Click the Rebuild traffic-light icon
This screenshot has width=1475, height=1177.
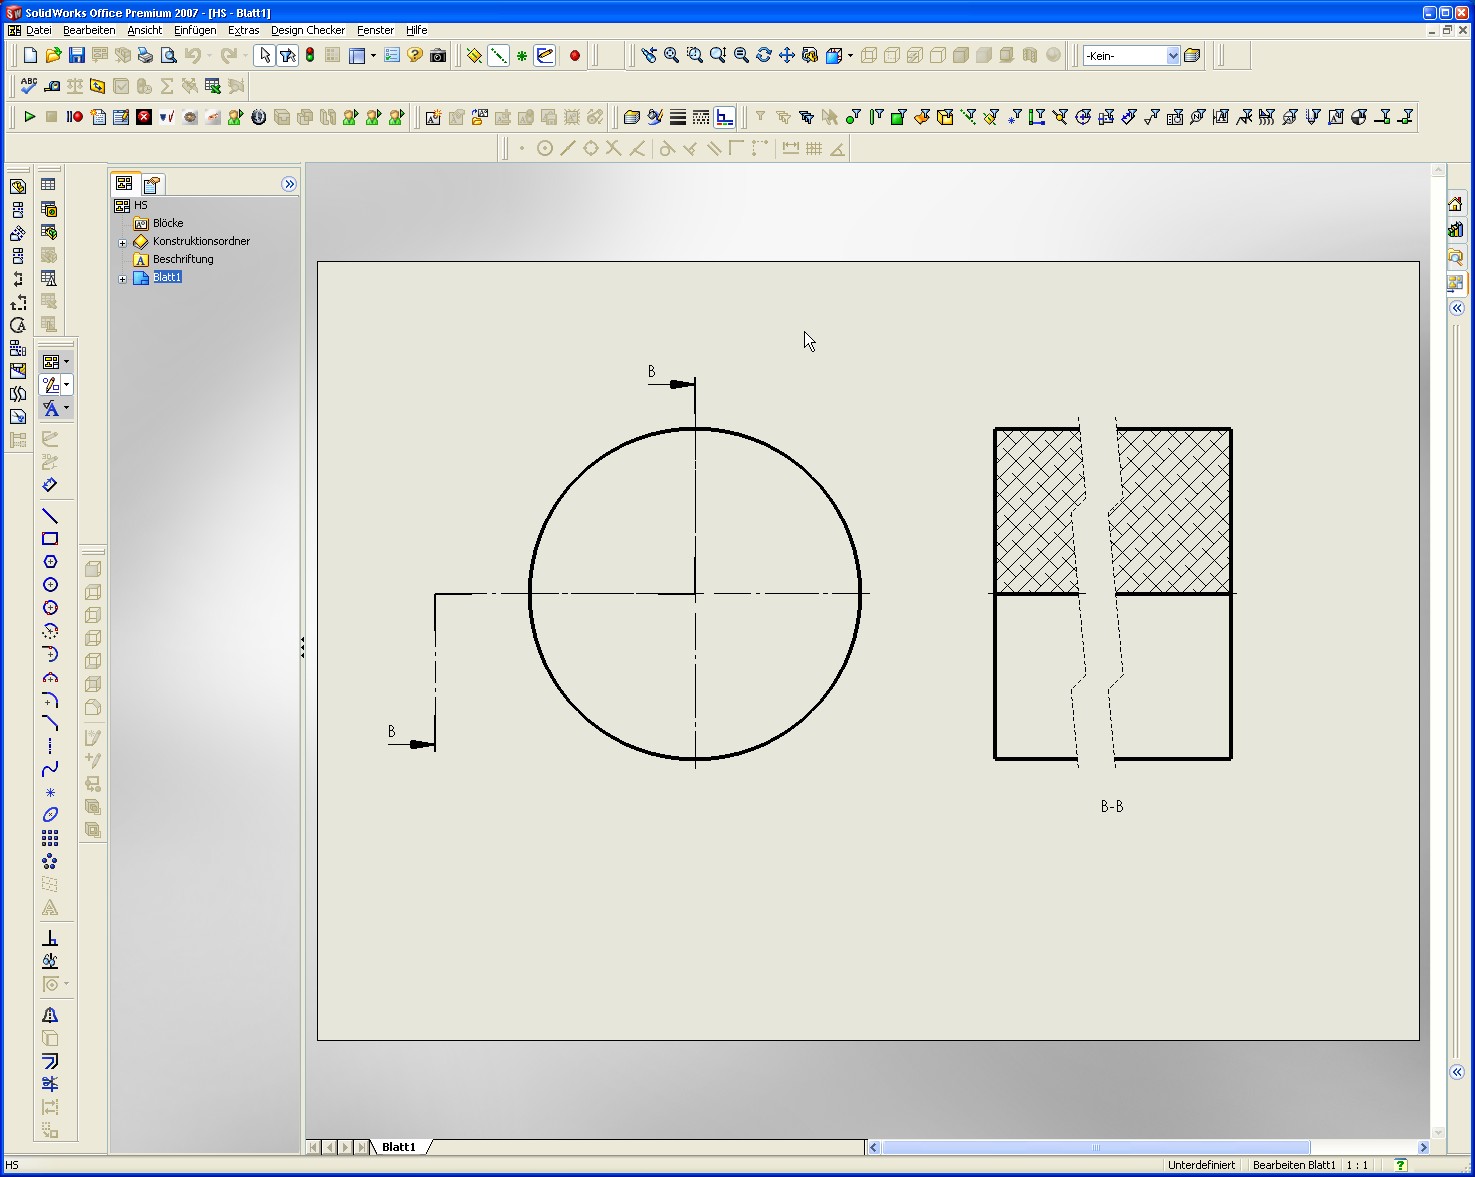[x=310, y=55]
